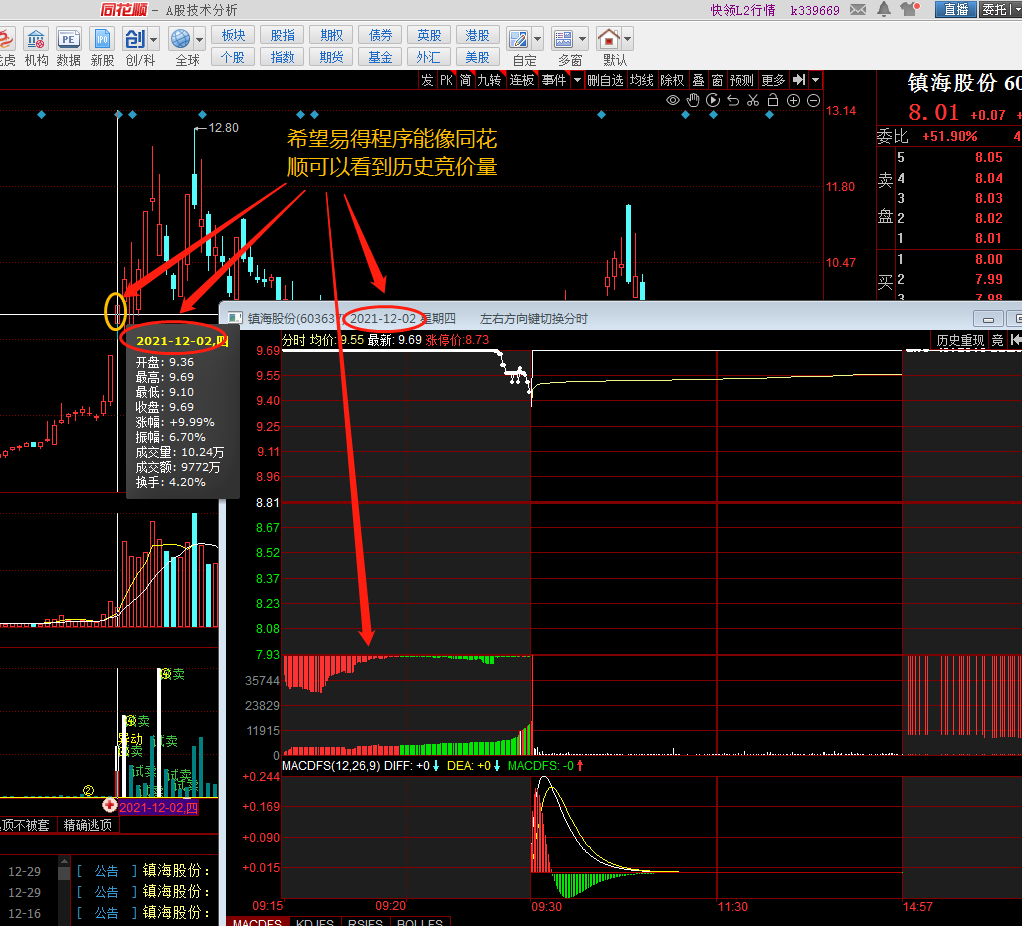Toggle 均线 moving average display
Image resolution: width=1022 pixels, height=926 pixels.
[641, 80]
